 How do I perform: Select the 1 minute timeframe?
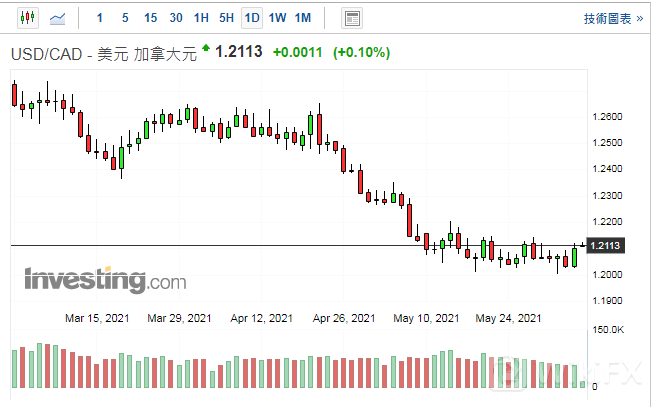coord(99,17)
